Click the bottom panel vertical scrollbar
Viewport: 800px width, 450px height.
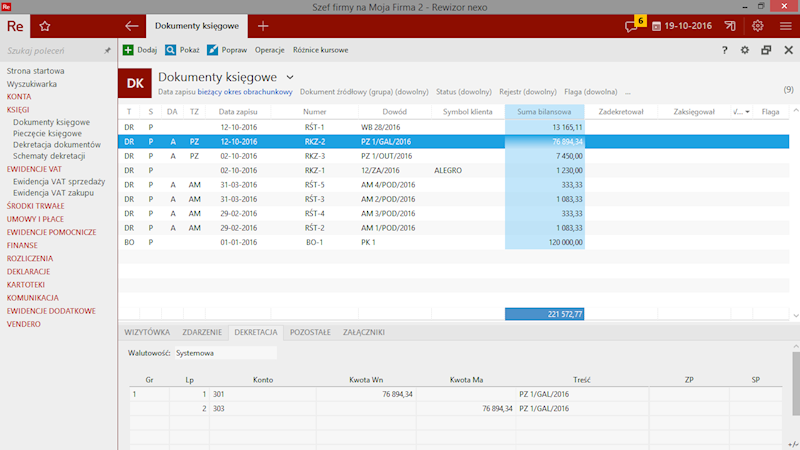[796, 384]
